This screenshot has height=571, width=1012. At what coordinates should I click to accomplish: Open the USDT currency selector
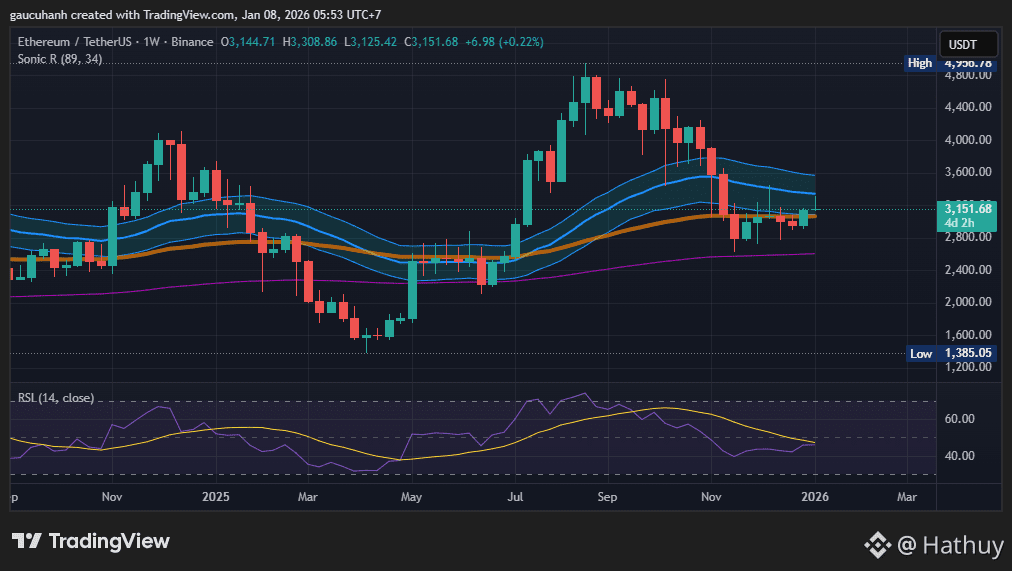click(x=968, y=44)
